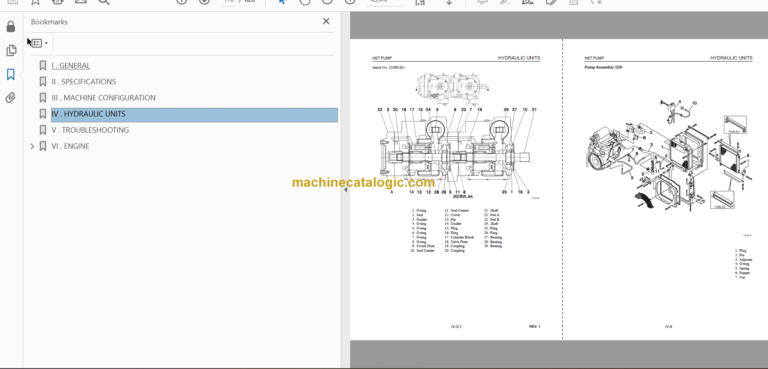Open the Attachments paperclip panel
The image size is (768, 369).
[x=11, y=98]
